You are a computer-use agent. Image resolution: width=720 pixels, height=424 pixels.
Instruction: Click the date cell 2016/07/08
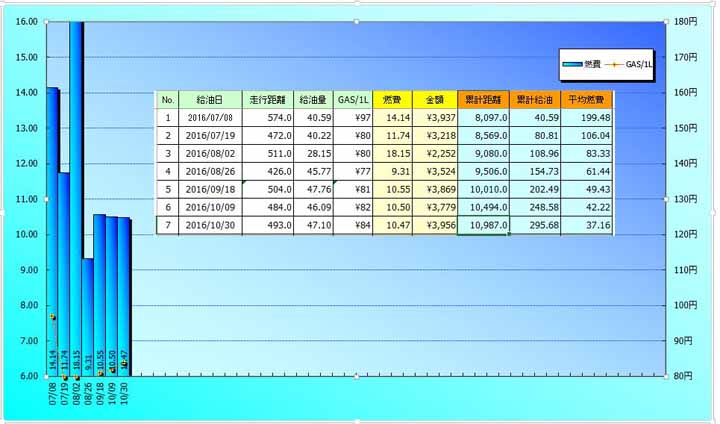click(x=211, y=117)
